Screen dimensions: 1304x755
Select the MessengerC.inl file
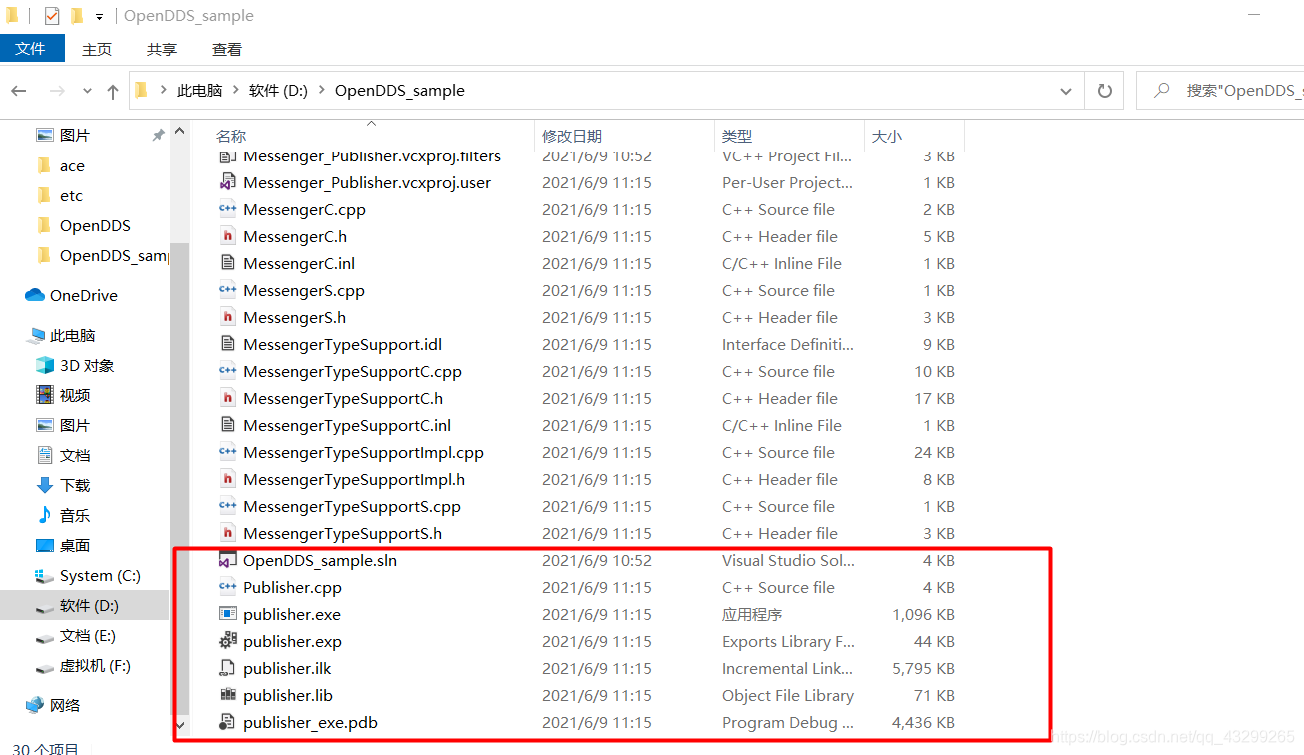299,264
